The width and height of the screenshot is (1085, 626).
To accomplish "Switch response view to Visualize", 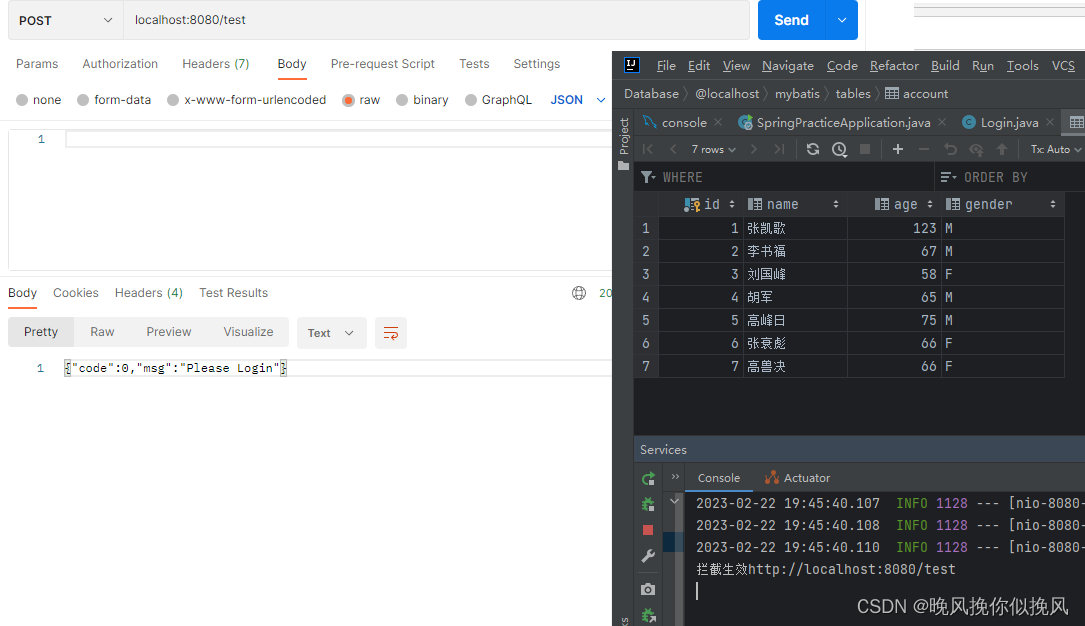I will [248, 332].
